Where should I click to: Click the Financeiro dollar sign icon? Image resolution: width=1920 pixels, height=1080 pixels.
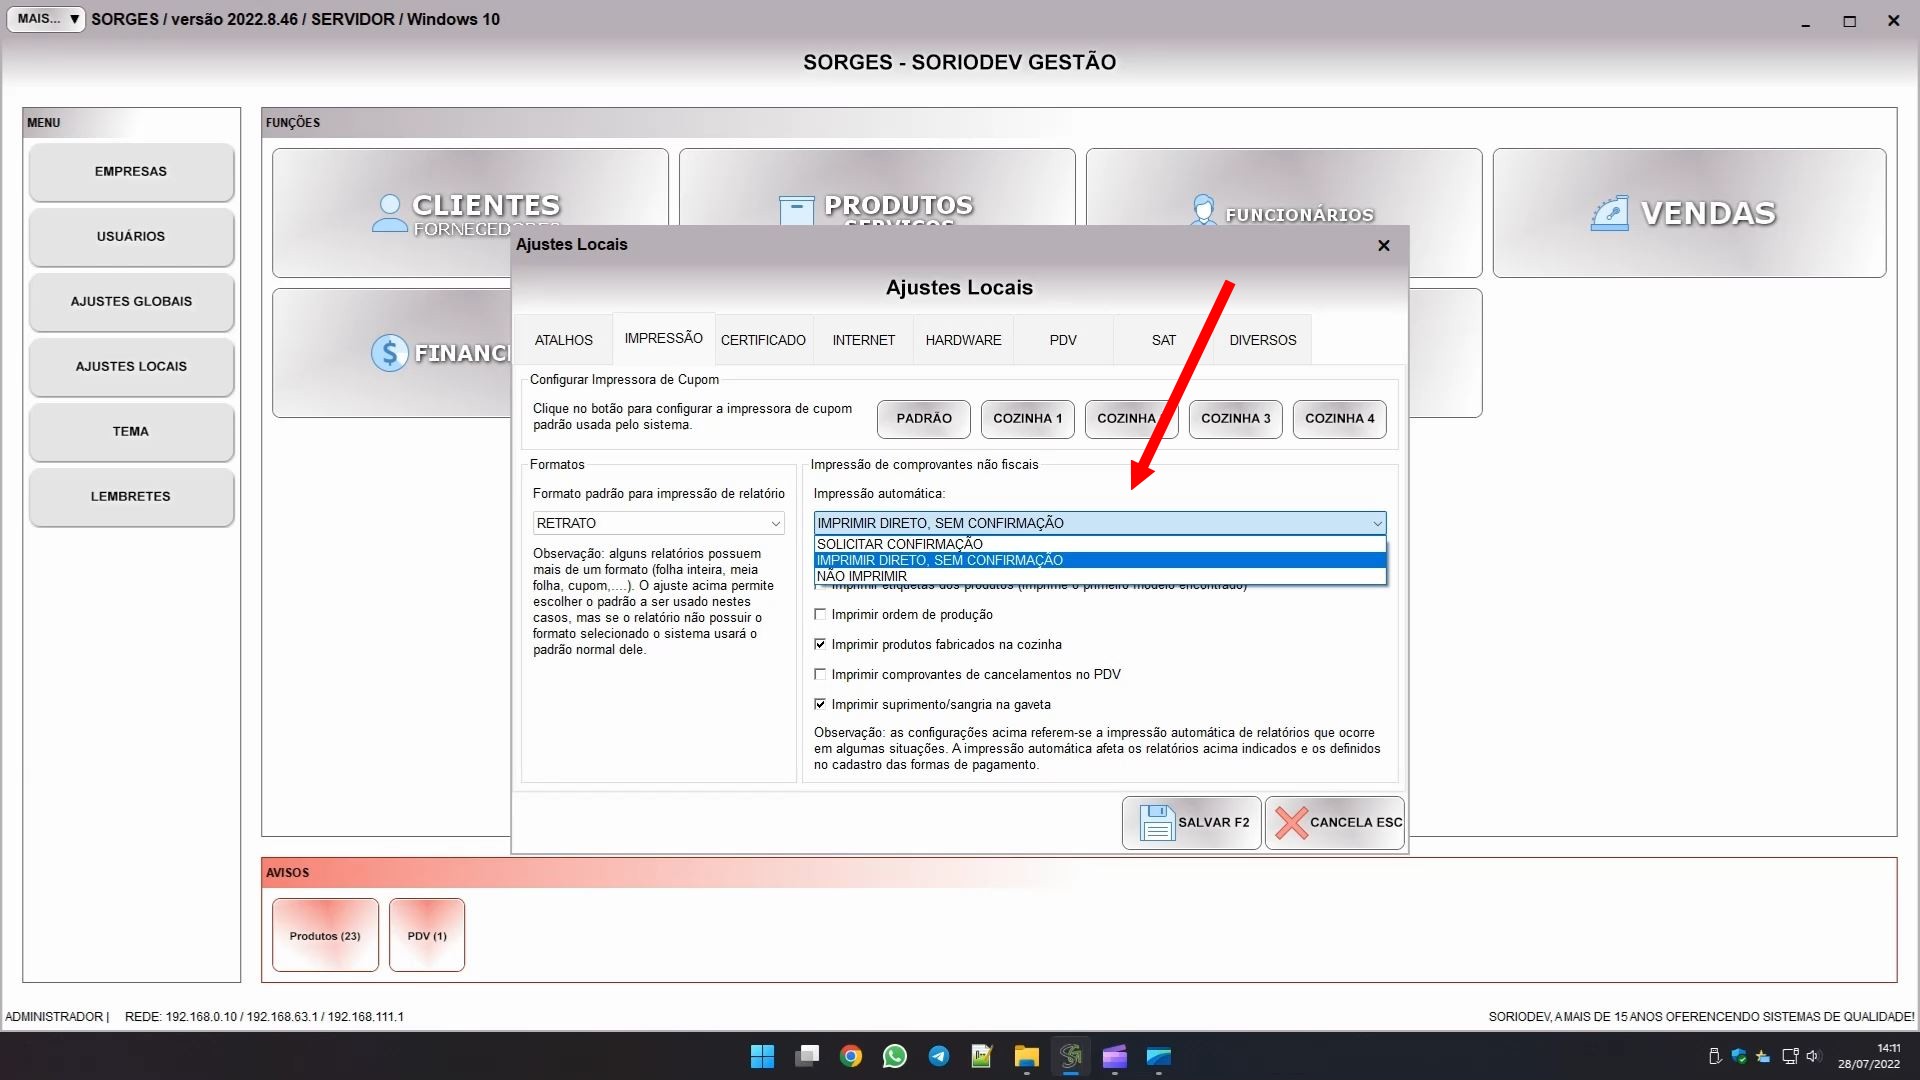pos(389,353)
